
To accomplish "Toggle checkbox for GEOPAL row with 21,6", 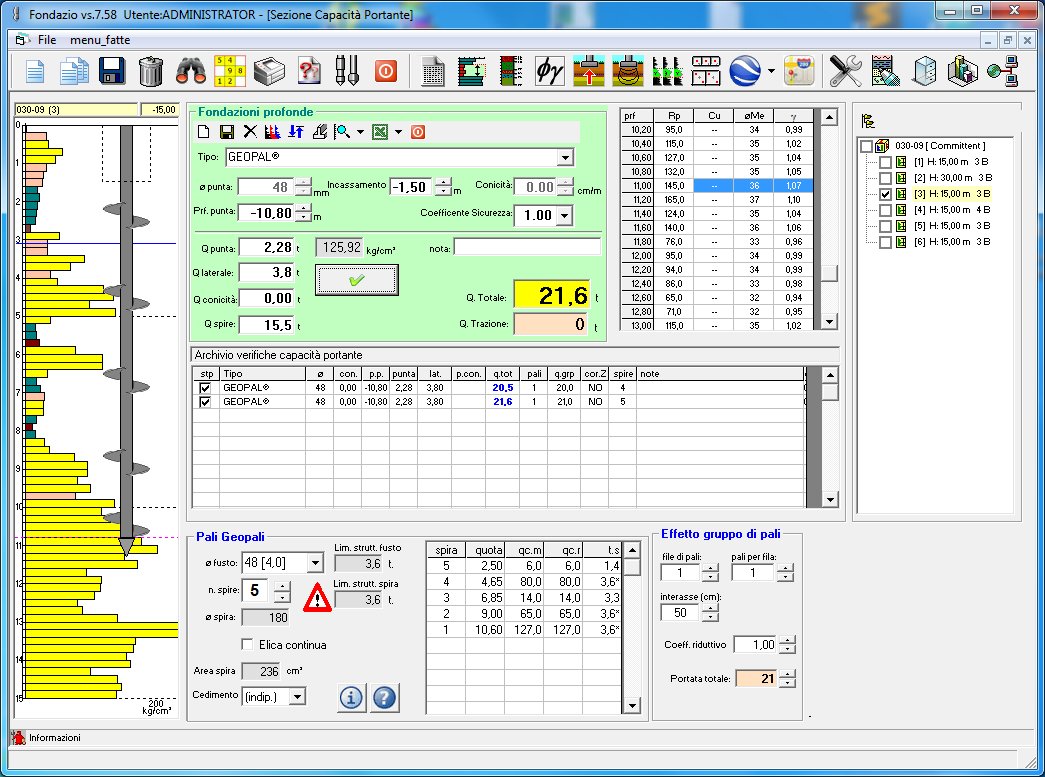I will 205,402.
